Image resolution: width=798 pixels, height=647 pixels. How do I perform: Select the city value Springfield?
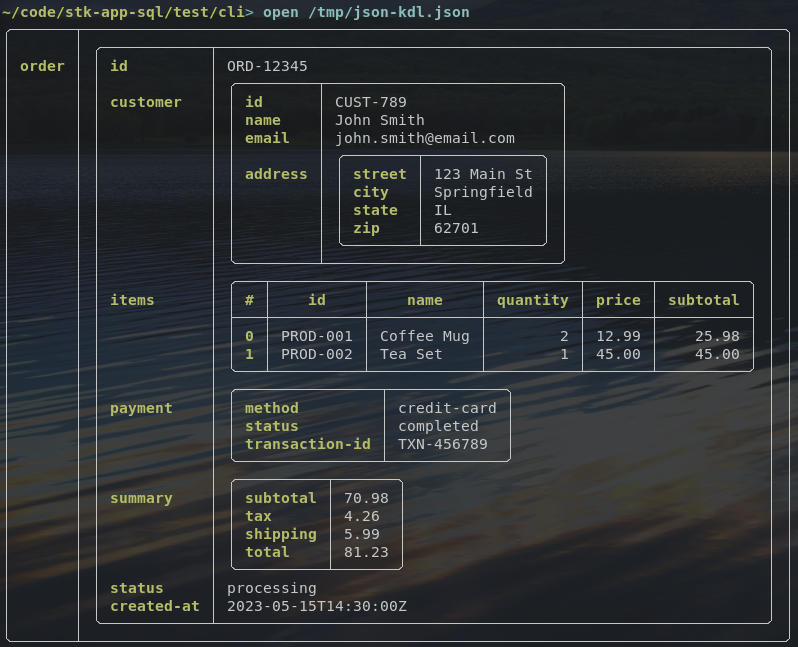click(x=483, y=192)
